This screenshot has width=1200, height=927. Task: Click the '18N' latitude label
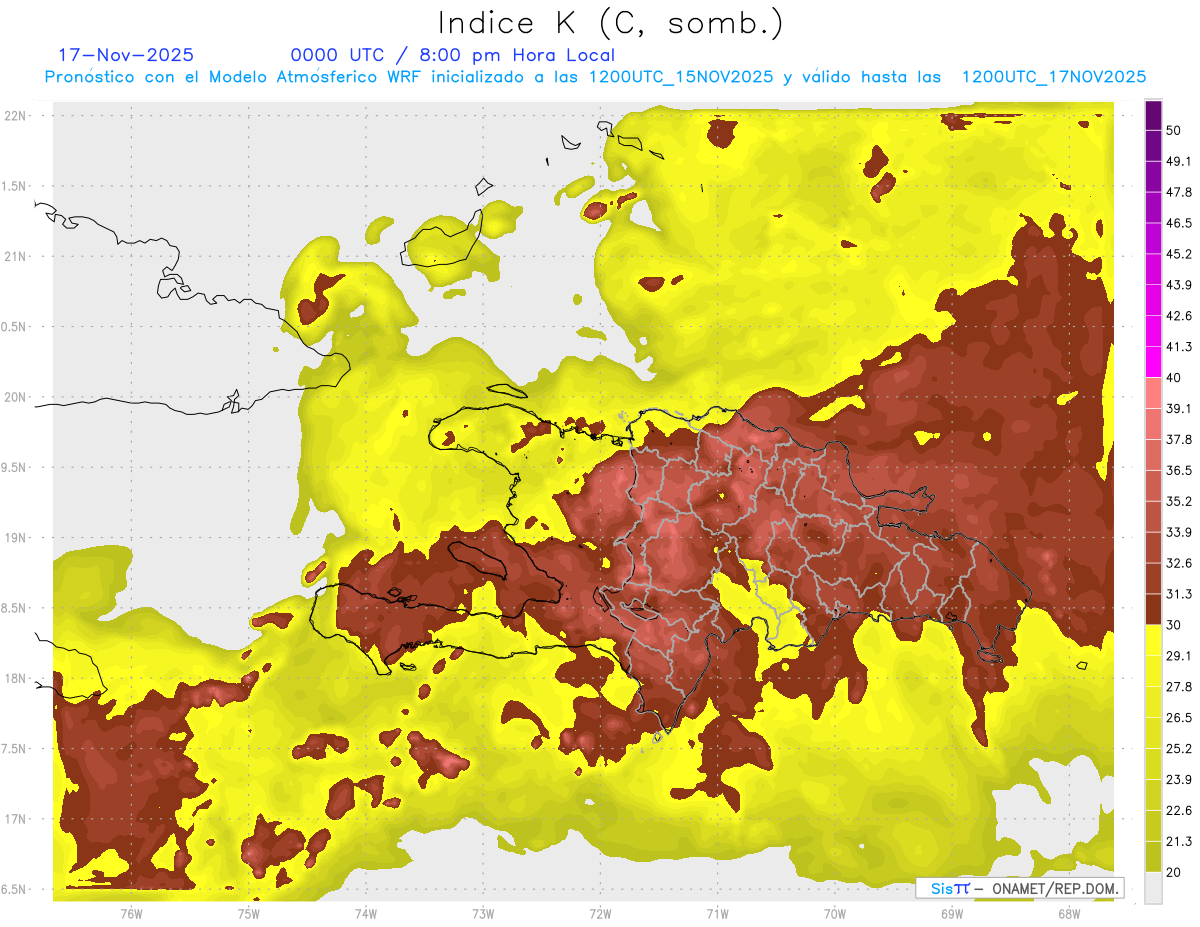(17, 679)
